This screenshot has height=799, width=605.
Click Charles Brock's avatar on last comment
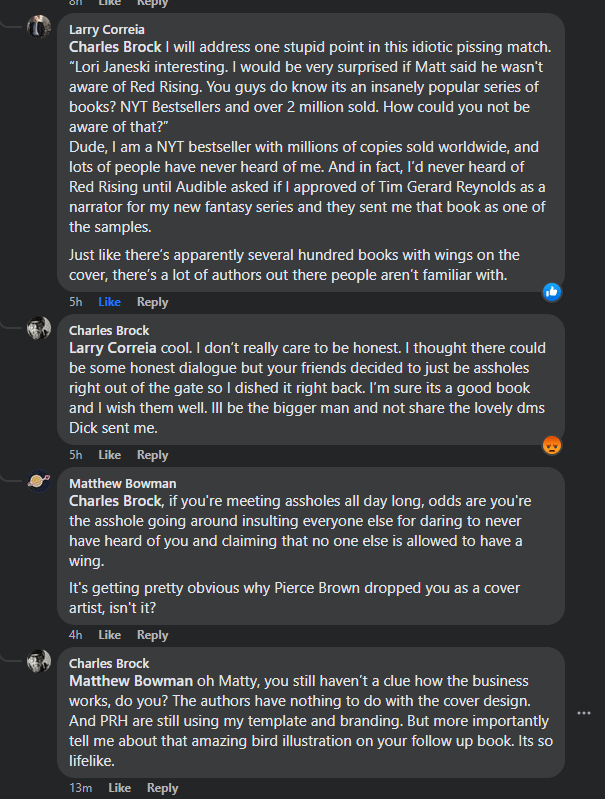click(39, 661)
